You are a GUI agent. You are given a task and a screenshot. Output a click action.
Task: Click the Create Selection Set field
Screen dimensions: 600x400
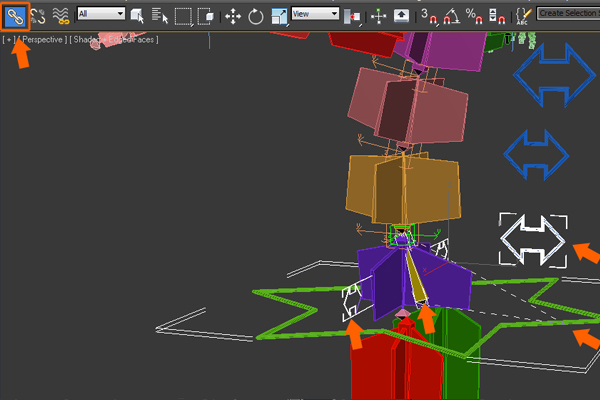click(568, 13)
